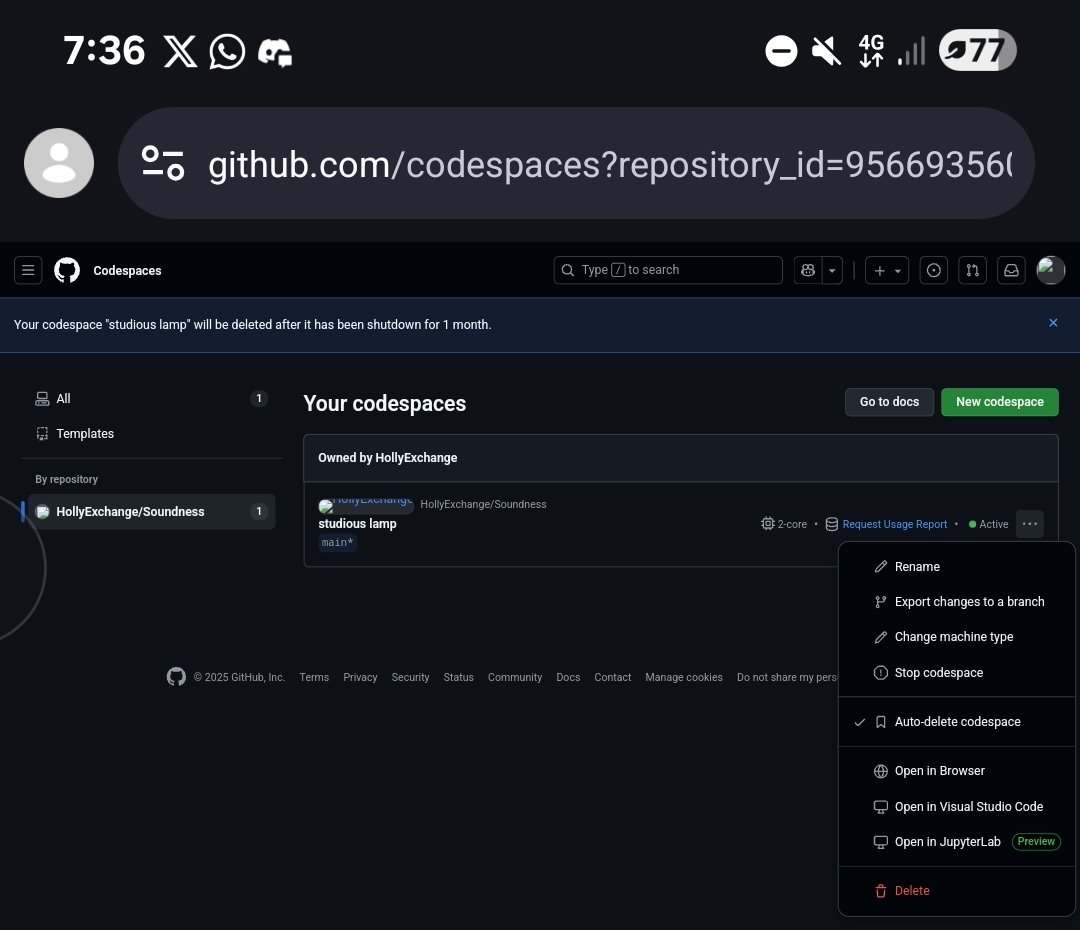Select All codespaces in sidebar
This screenshot has height=930, width=1080.
[x=150, y=398]
